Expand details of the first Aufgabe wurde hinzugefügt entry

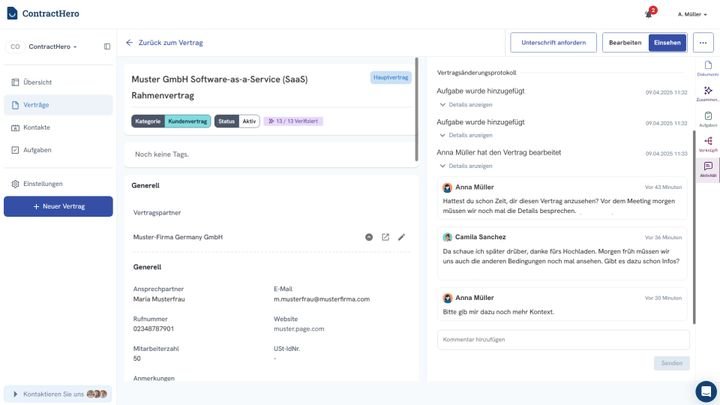click(x=466, y=105)
